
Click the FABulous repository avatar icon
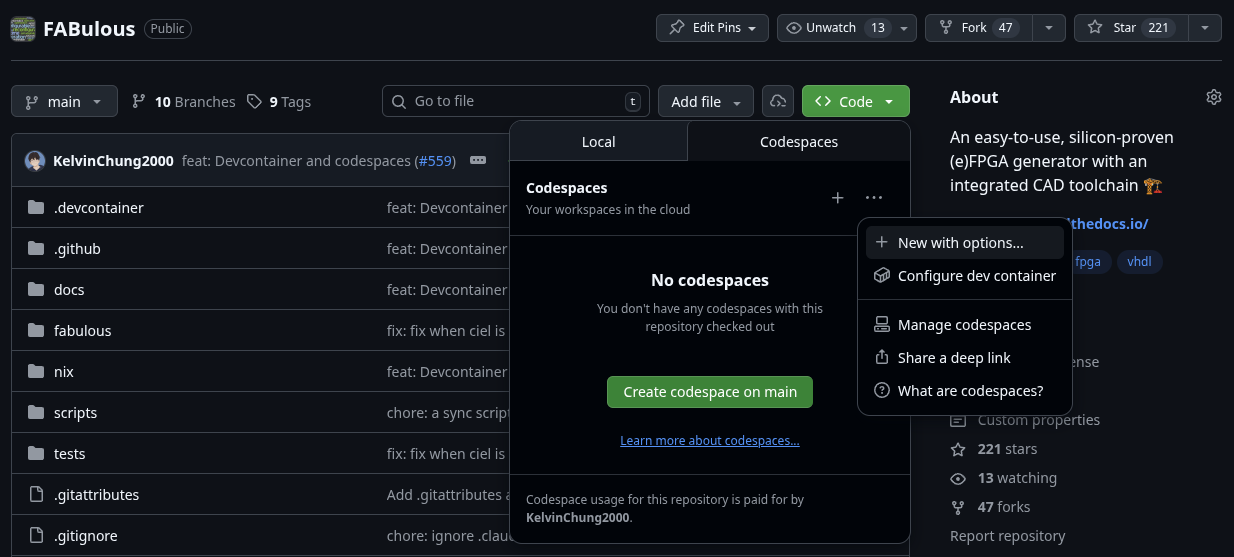coord(23,28)
